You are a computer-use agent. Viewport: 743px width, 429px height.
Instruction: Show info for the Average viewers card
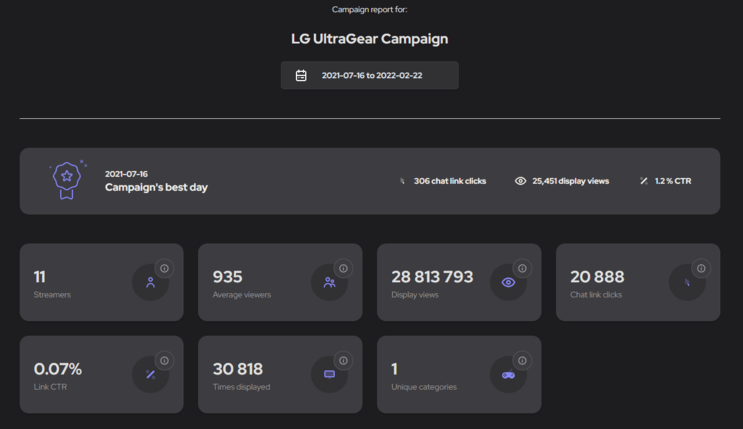343,268
